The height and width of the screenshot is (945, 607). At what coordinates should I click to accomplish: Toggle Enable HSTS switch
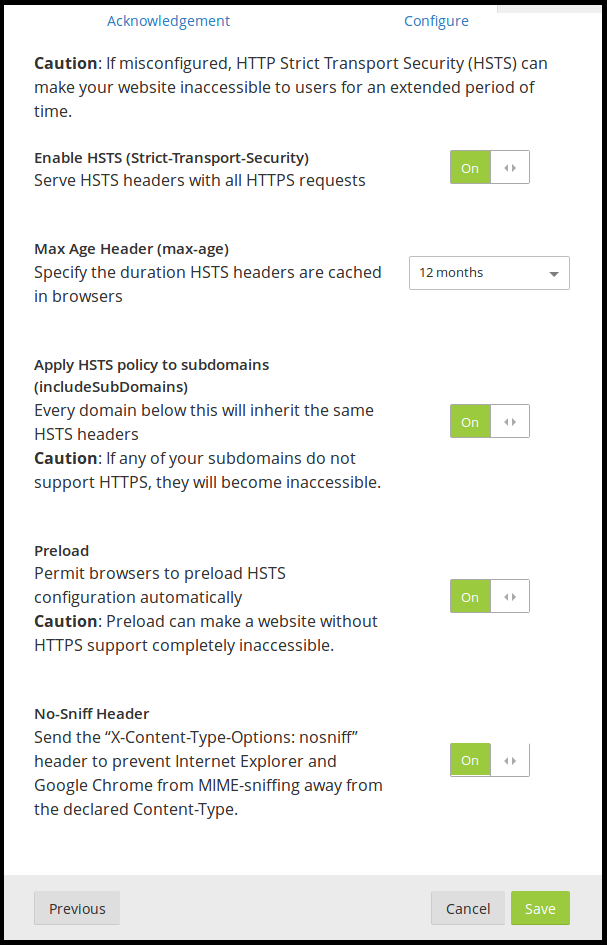pyautogui.click(x=489, y=168)
